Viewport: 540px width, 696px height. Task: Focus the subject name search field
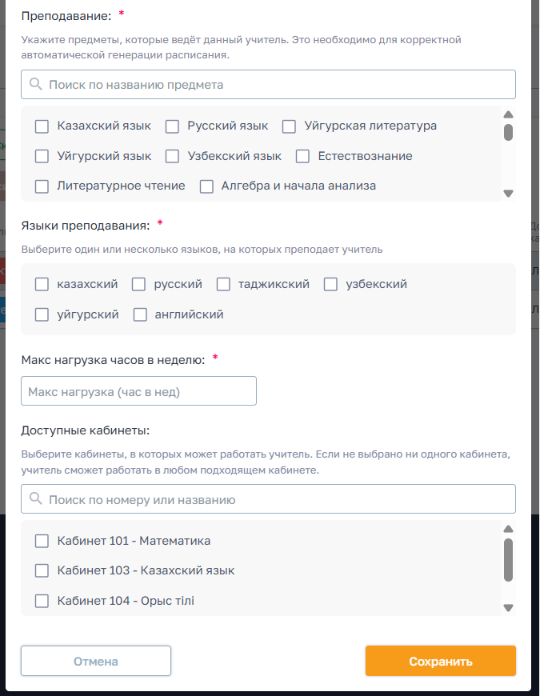click(268, 84)
